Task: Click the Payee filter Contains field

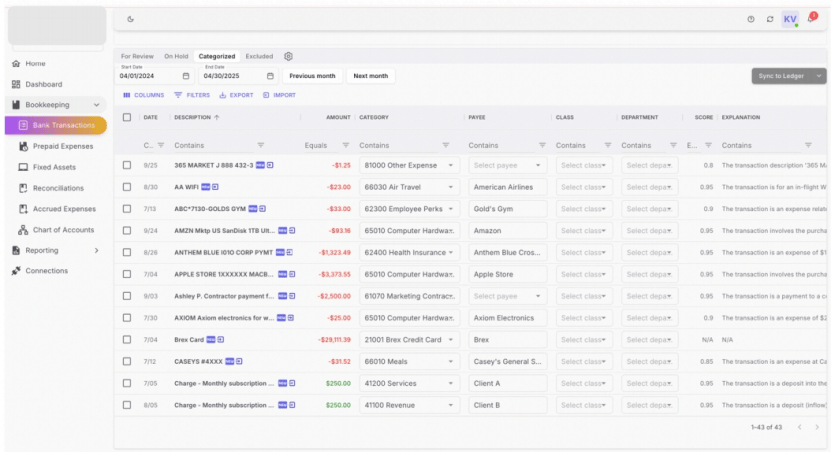Action: [x=500, y=145]
